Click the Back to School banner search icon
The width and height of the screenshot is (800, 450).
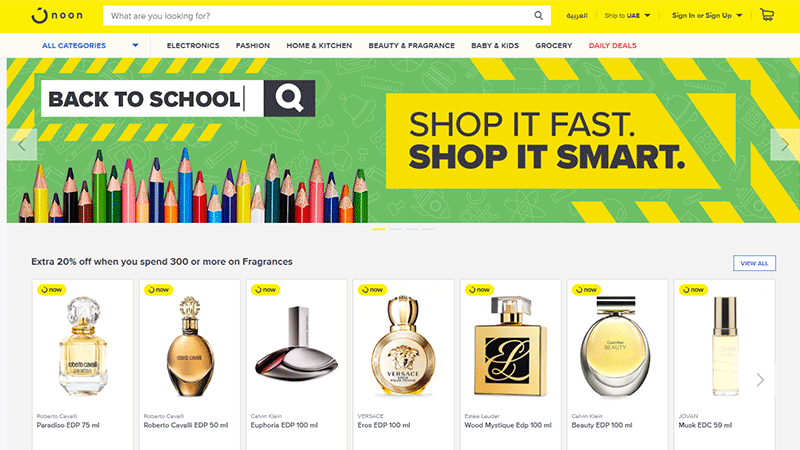tap(289, 98)
